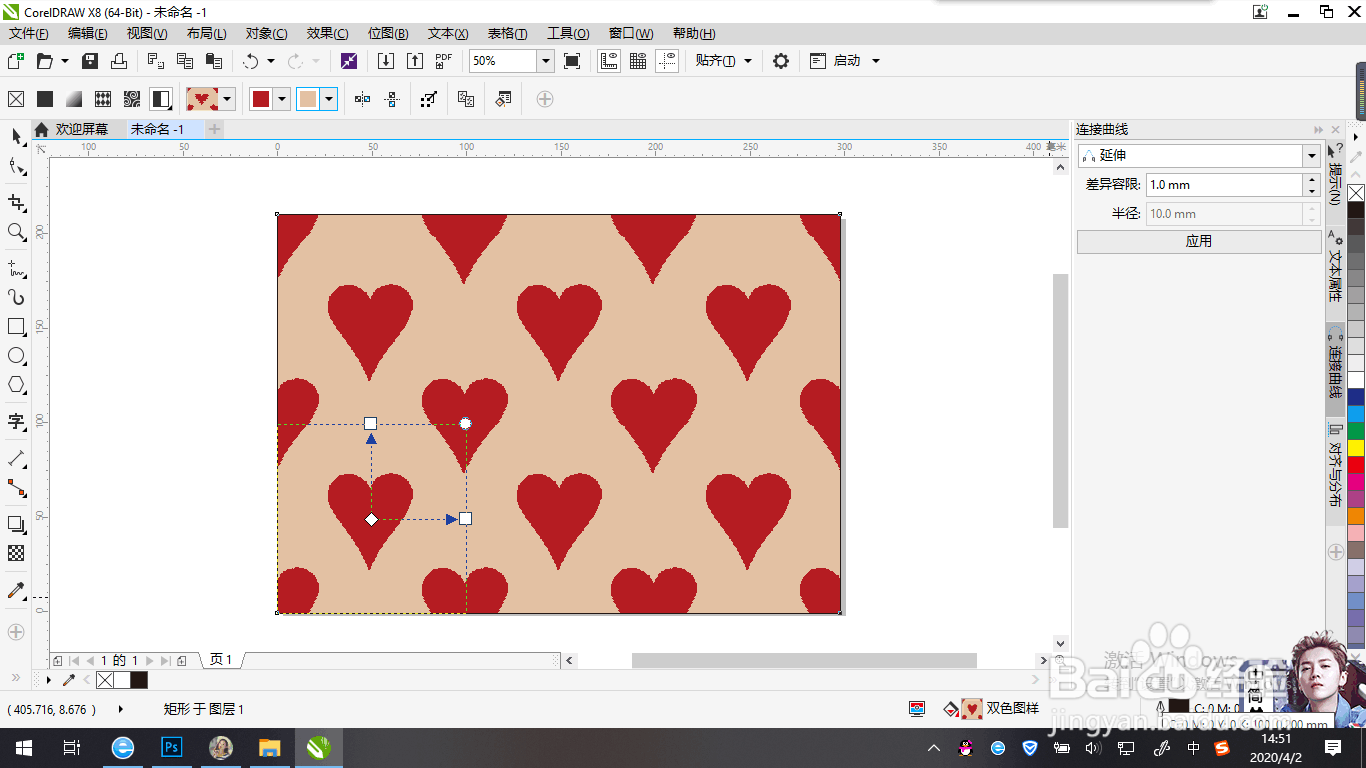Click the Print icon
This screenshot has height=768, width=1366.
(119, 61)
